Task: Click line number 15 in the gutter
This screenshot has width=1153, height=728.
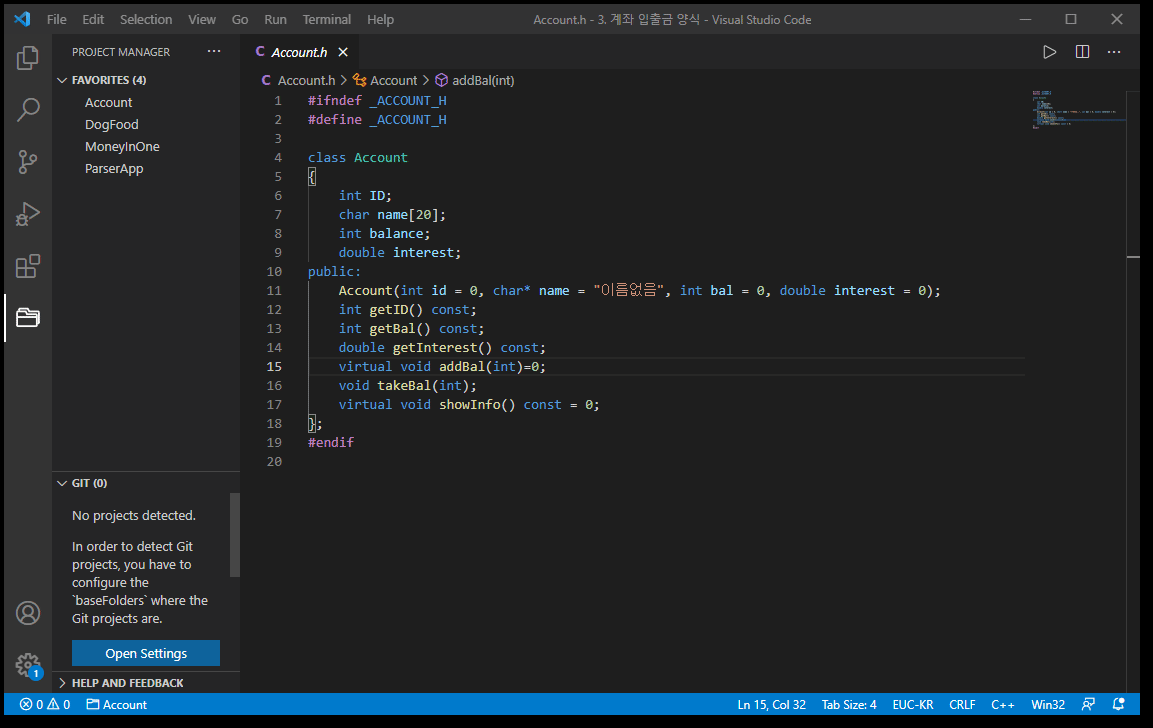Action: pyautogui.click(x=274, y=366)
